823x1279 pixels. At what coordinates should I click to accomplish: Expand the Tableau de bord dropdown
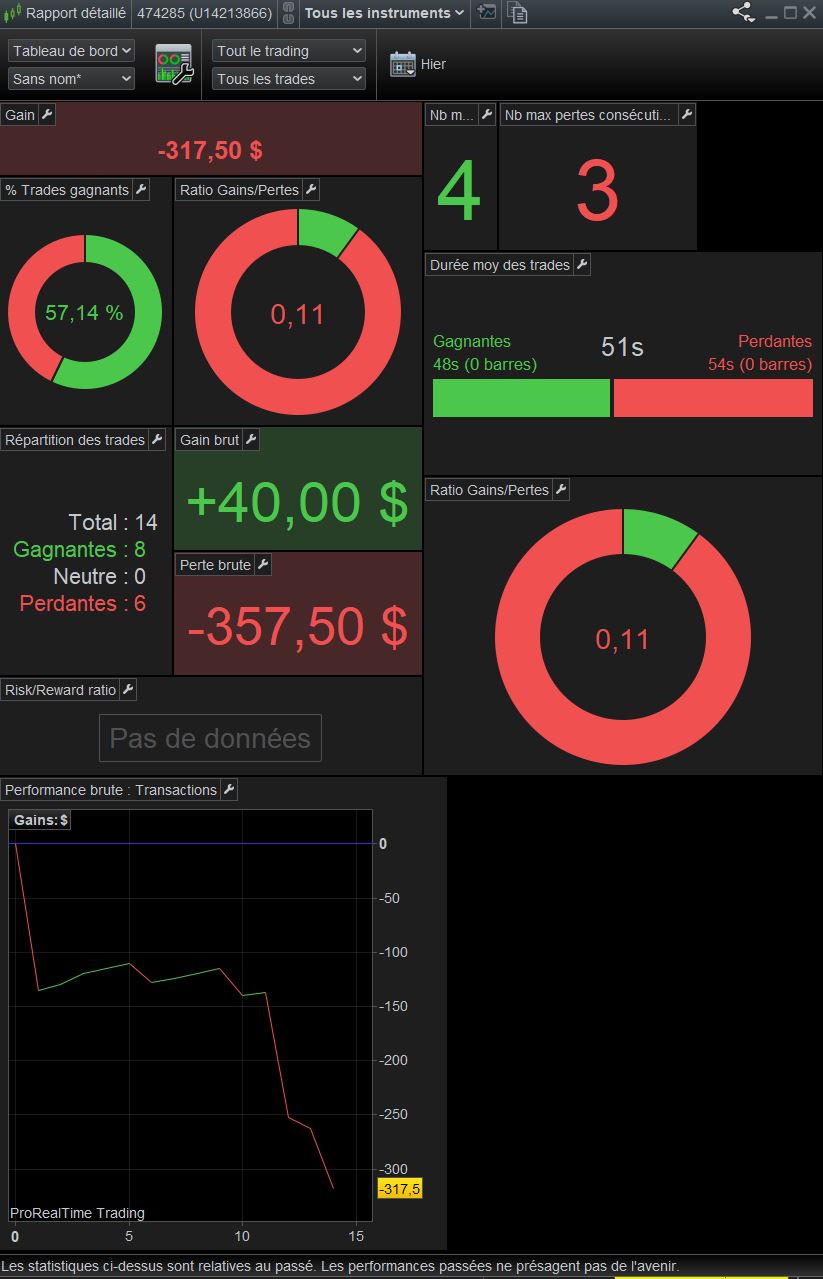point(71,51)
